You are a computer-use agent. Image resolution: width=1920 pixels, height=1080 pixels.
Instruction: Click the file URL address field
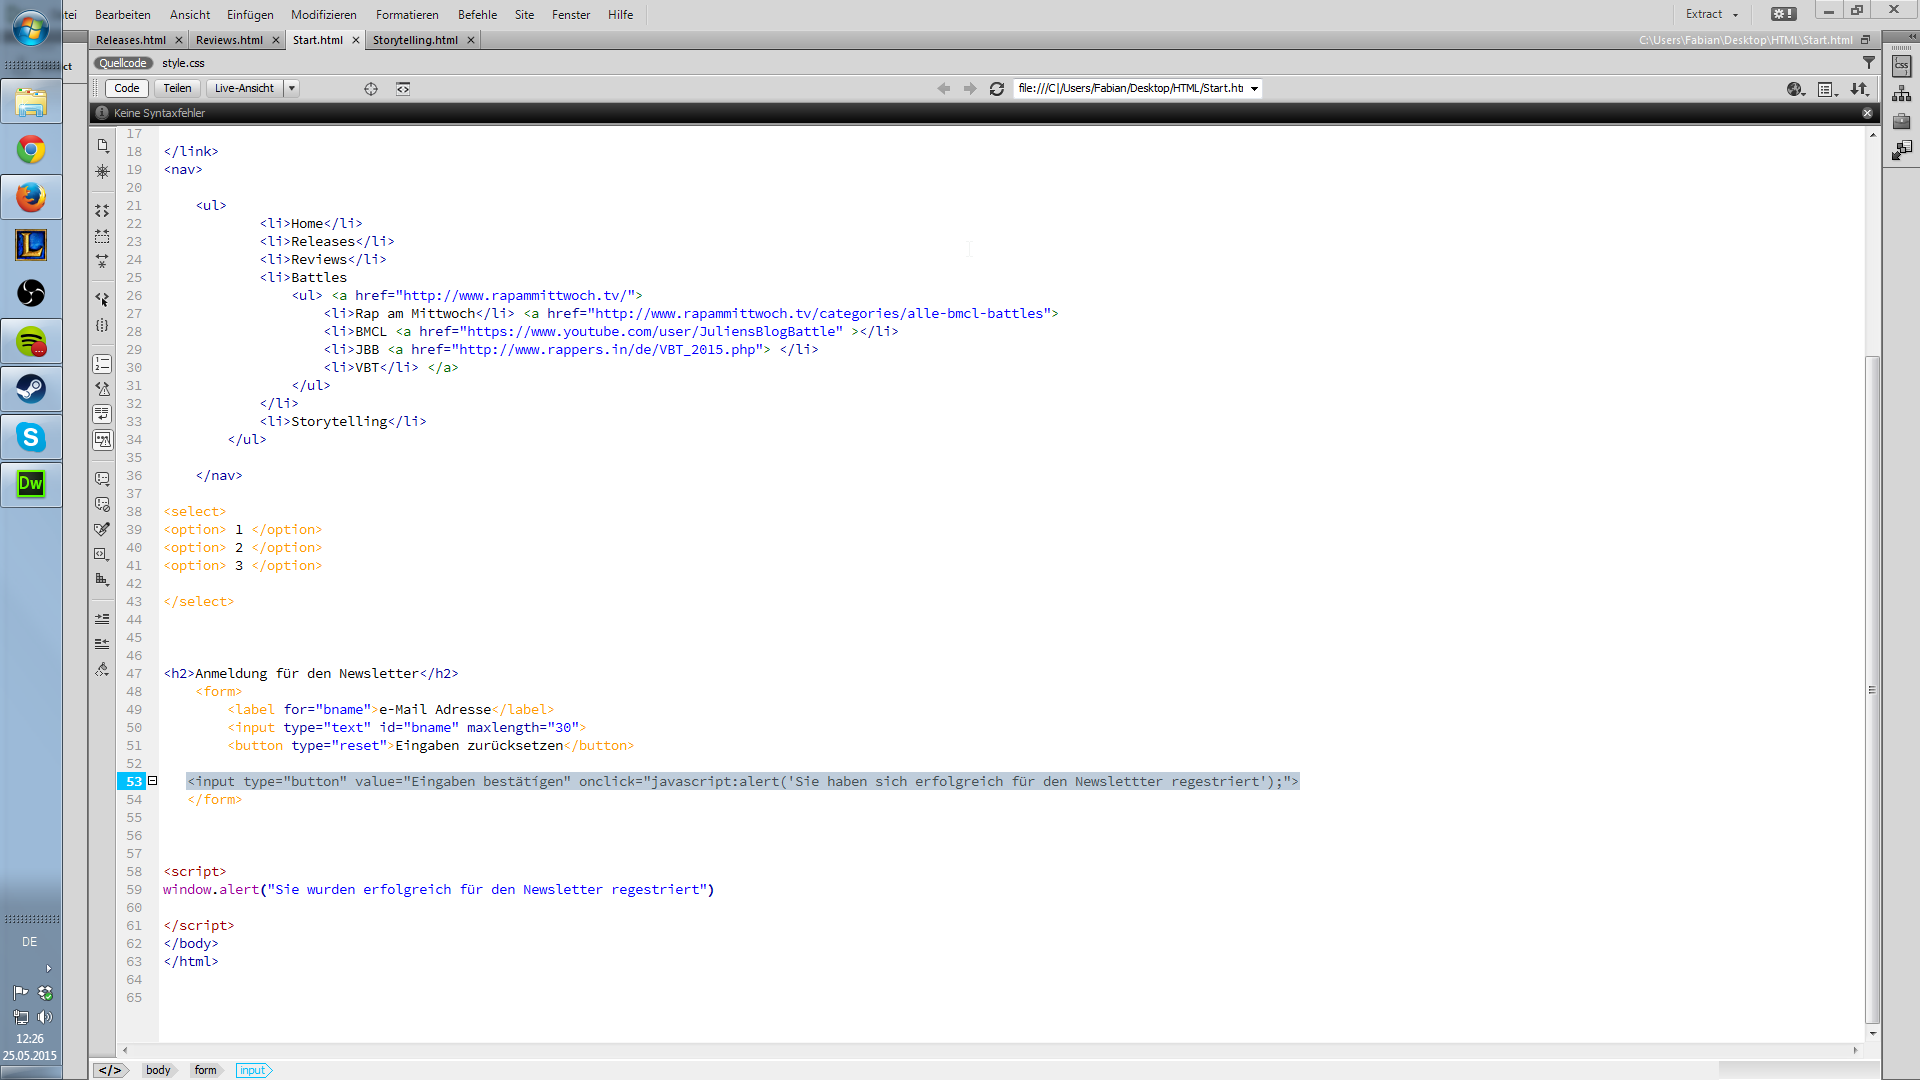[1130, 89]
